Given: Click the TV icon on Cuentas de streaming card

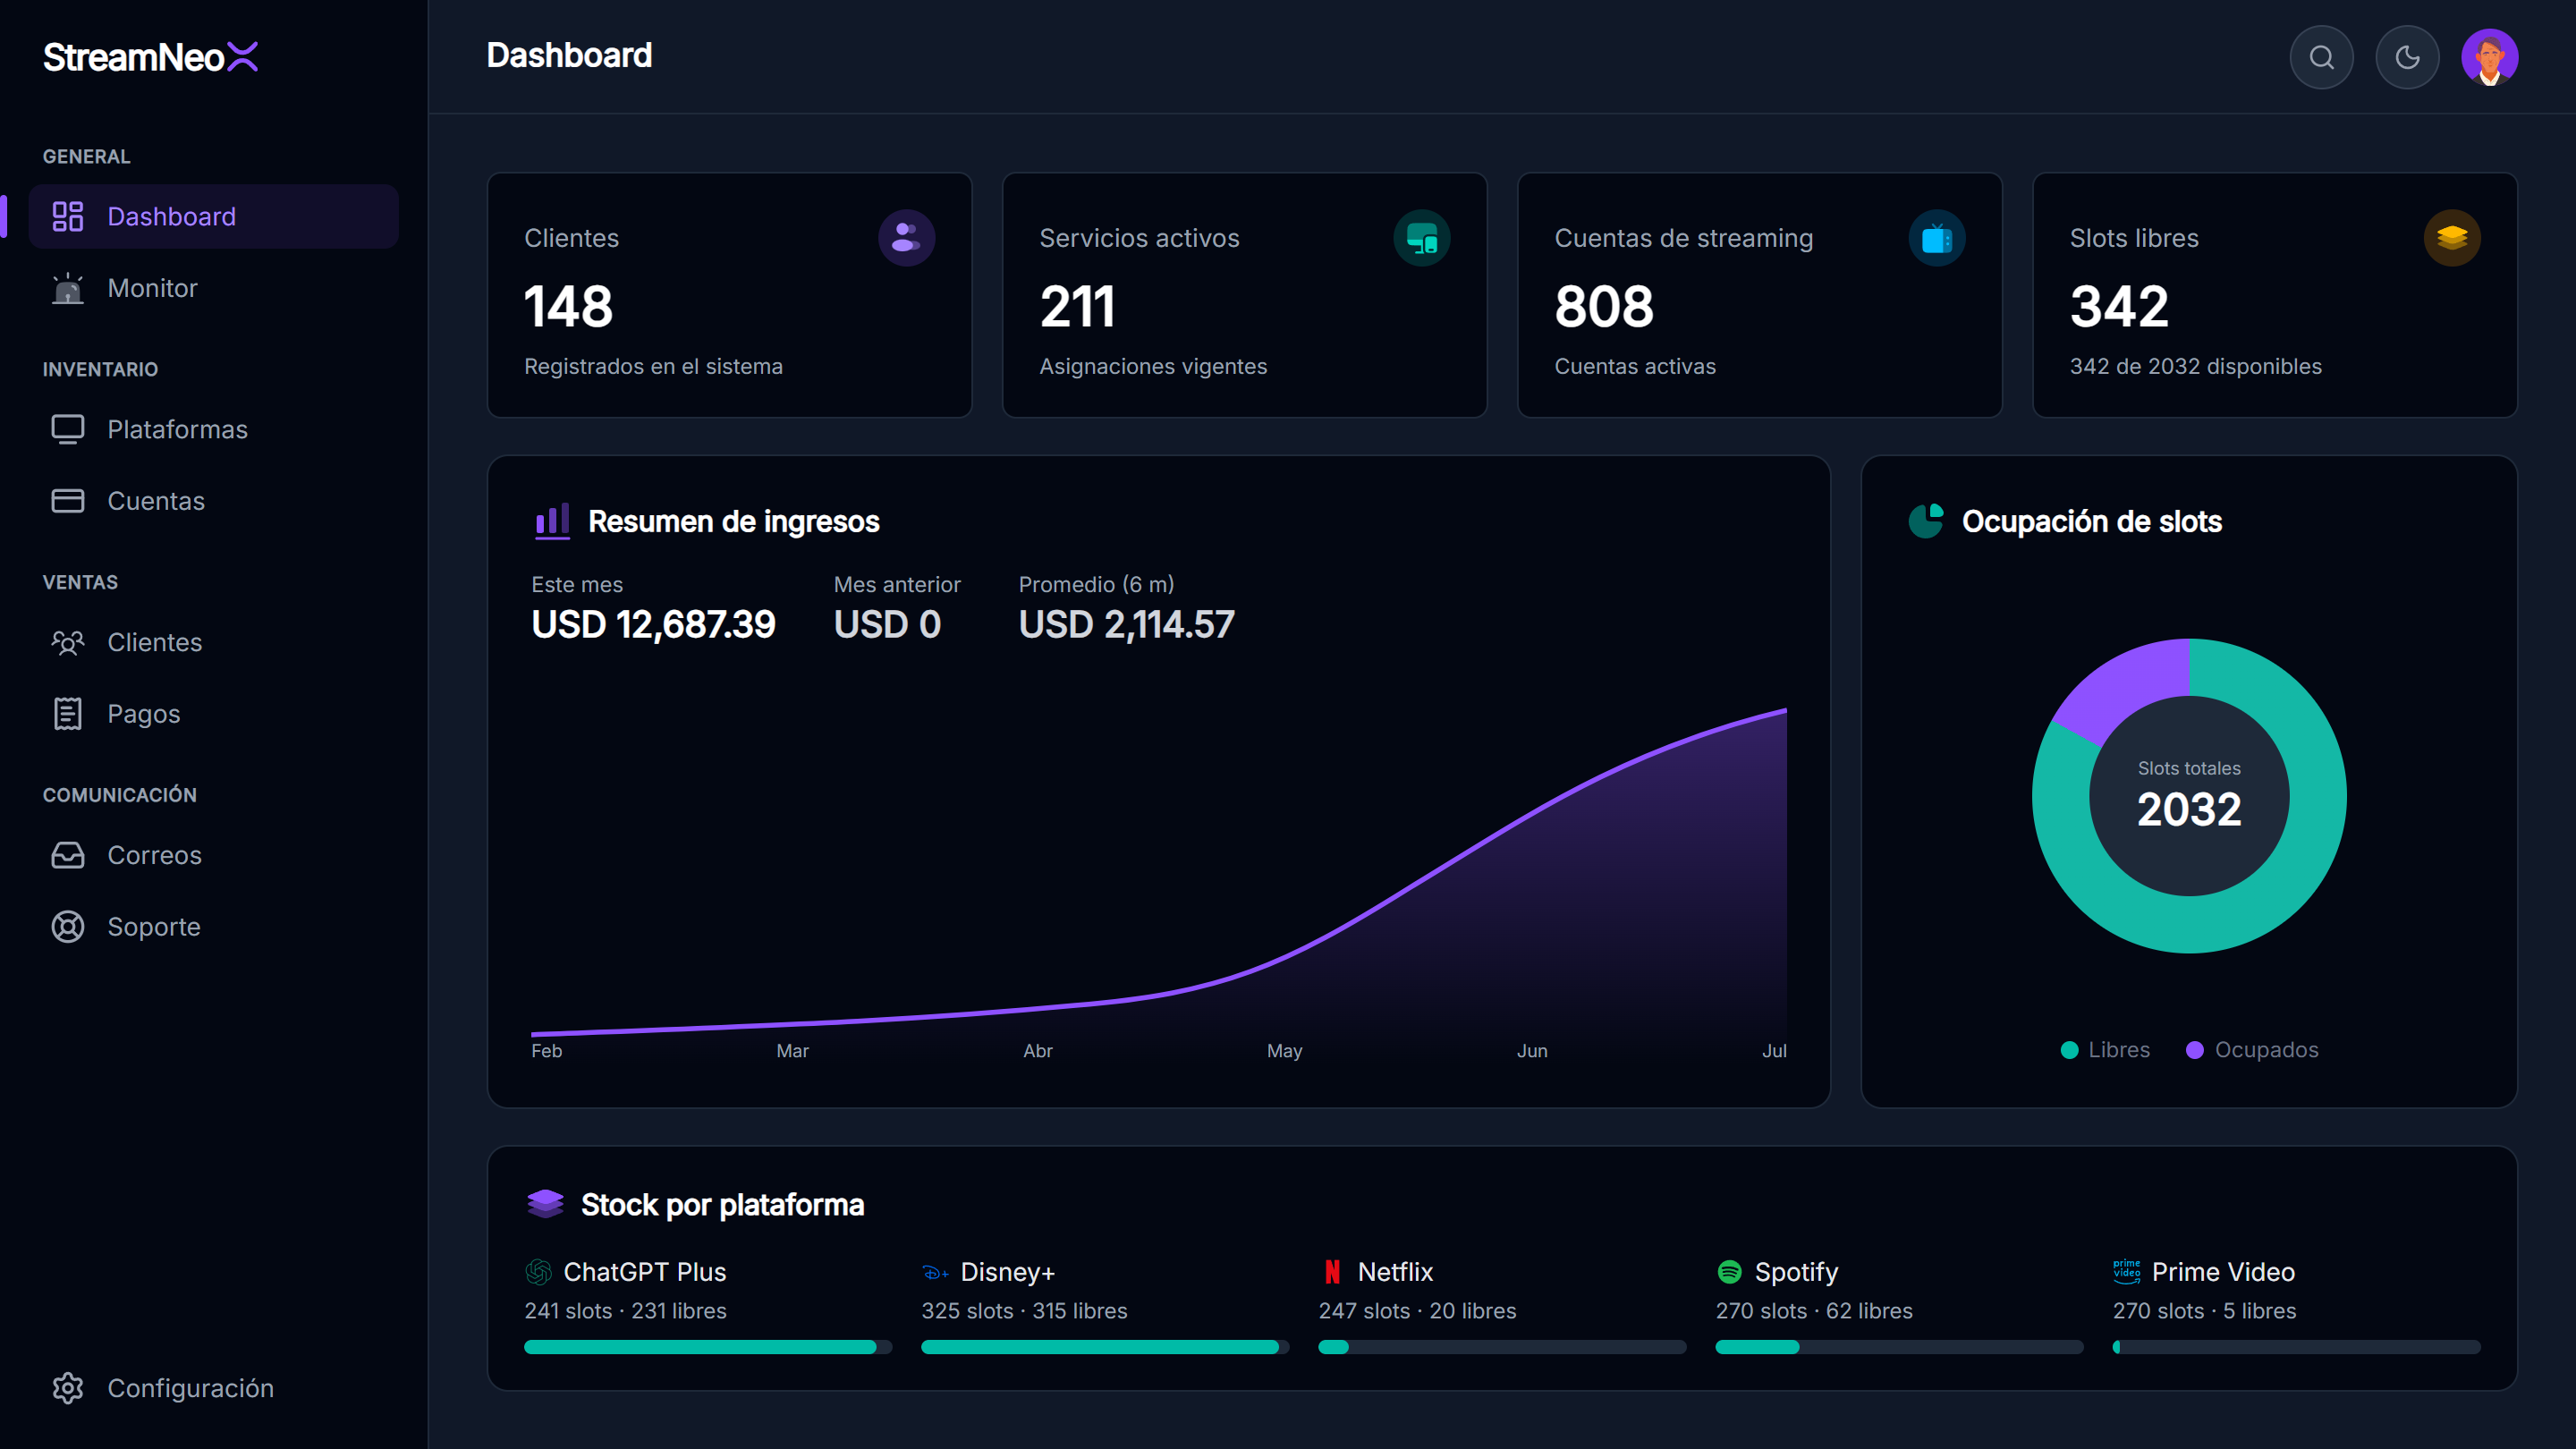Looking at the screenshot, I should (x=1936, y=238).
